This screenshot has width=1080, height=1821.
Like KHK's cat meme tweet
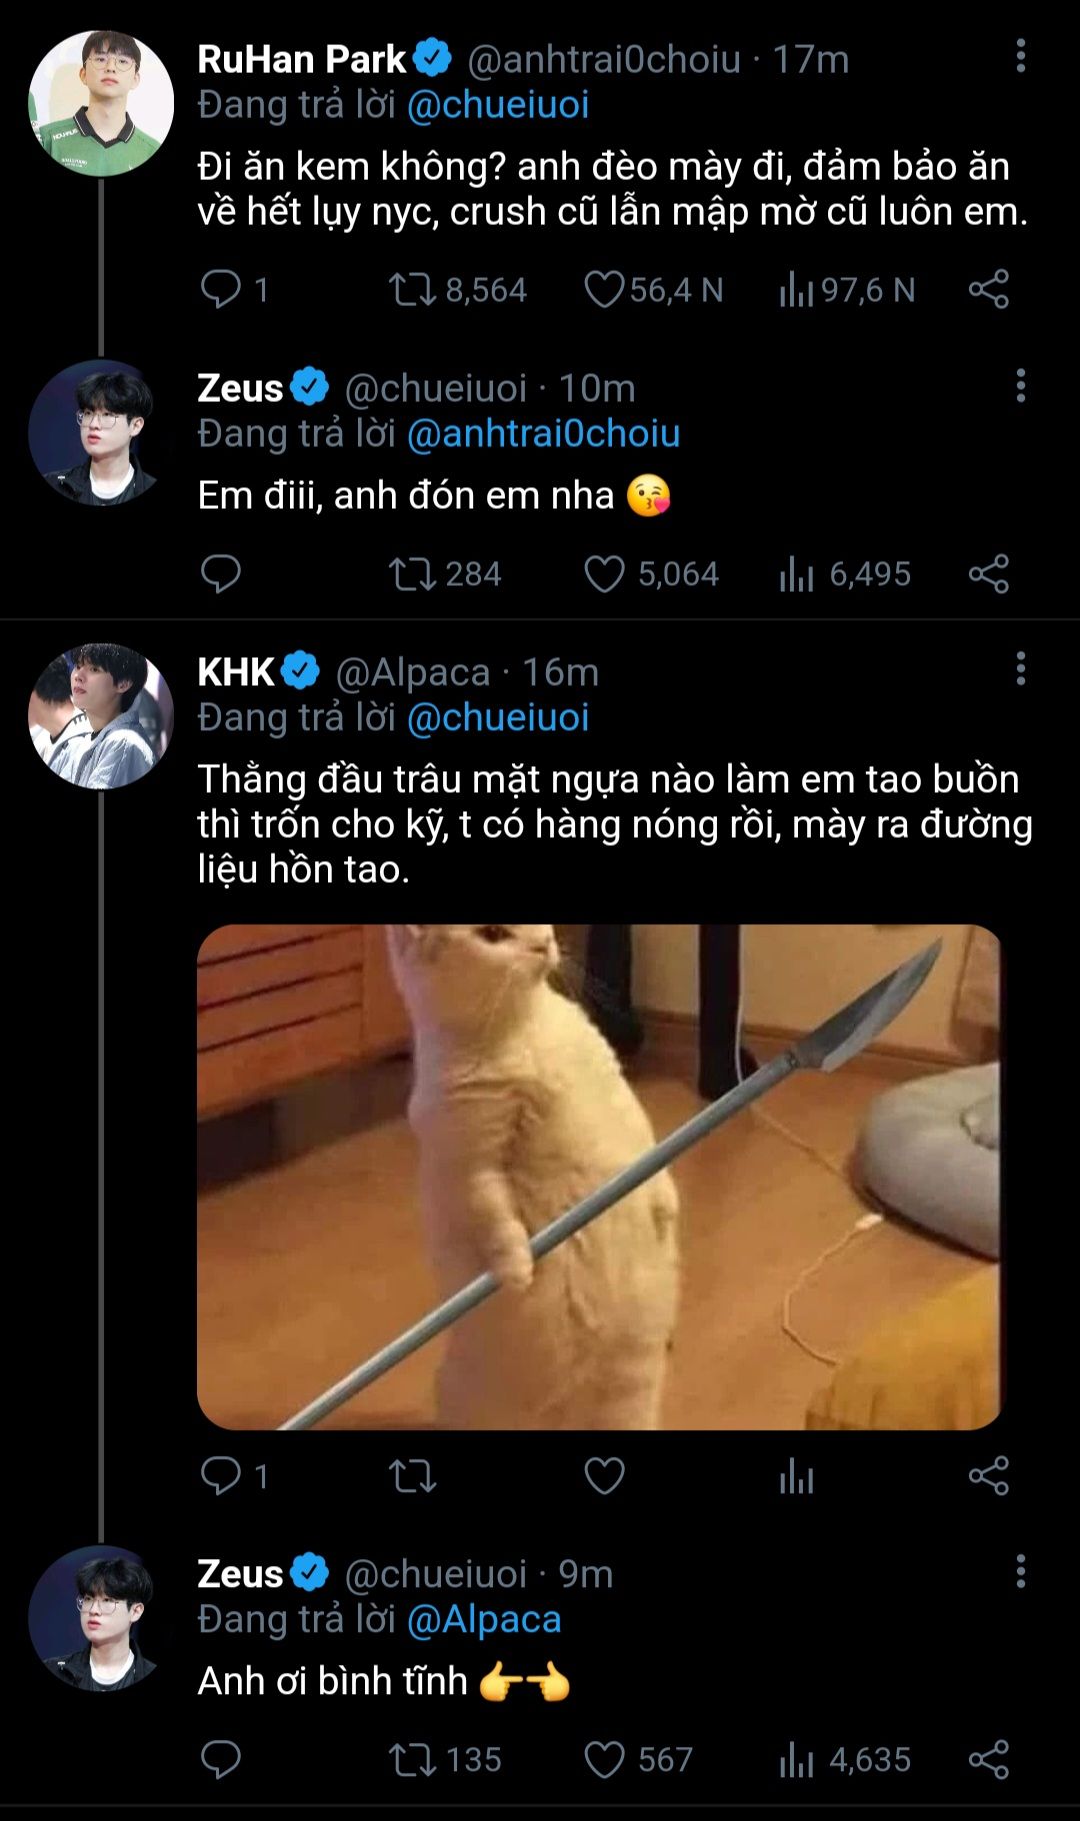604,1476
